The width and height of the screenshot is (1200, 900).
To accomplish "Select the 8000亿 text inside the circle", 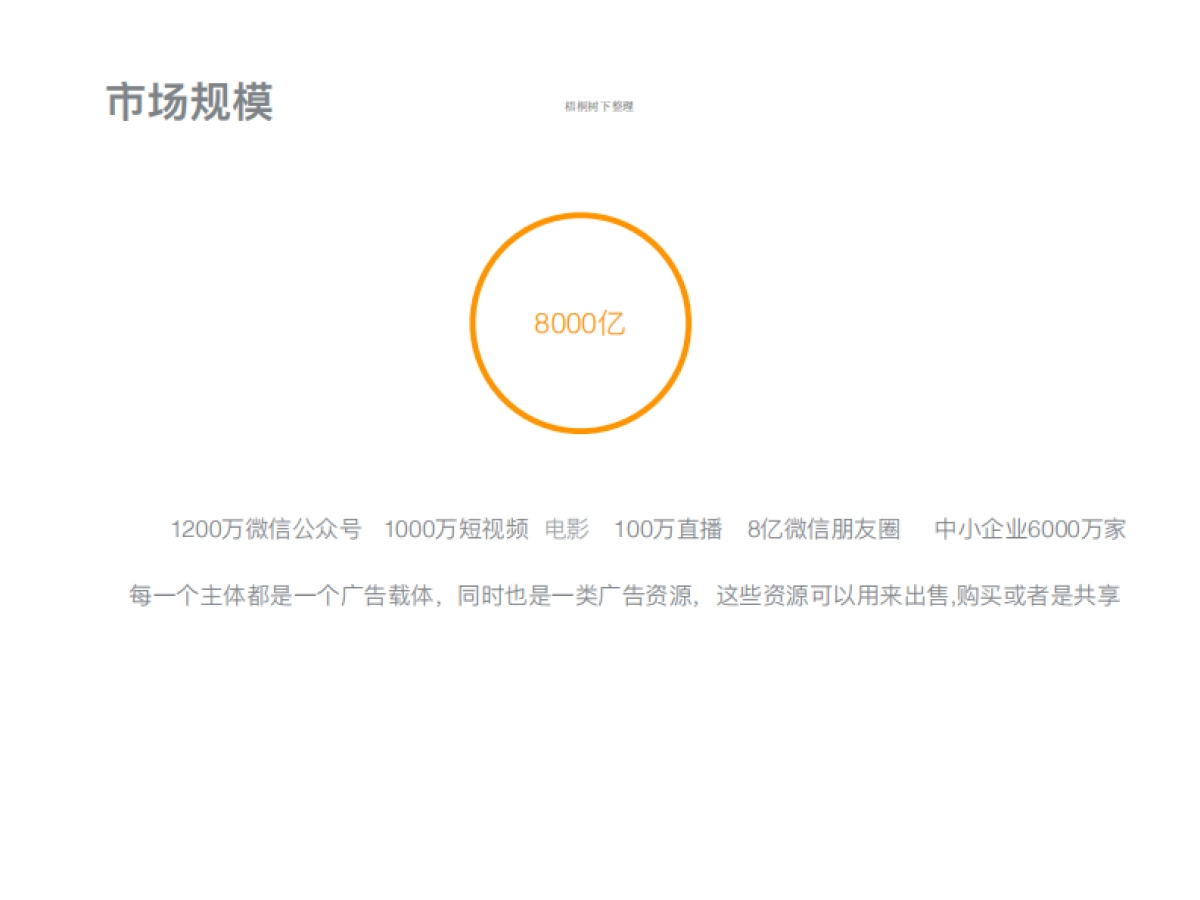I will click(582, 322).
